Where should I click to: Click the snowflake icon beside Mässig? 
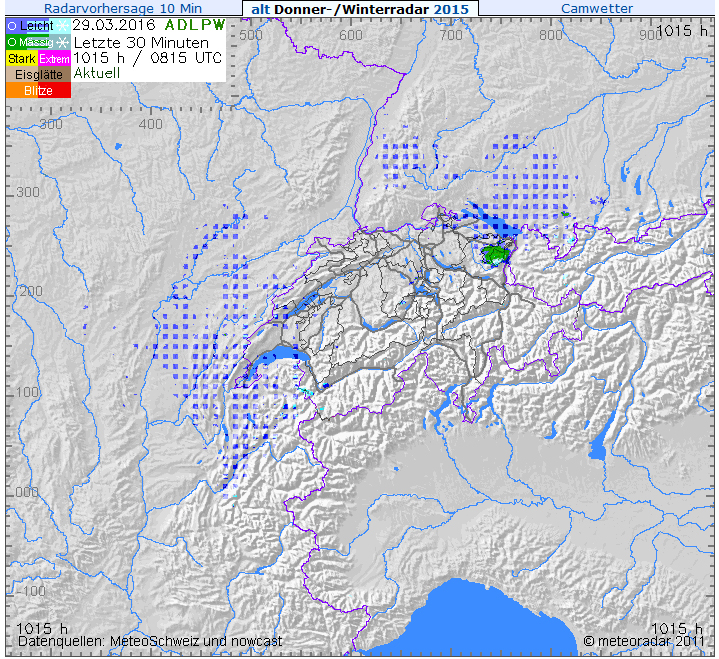click(63, 43)
